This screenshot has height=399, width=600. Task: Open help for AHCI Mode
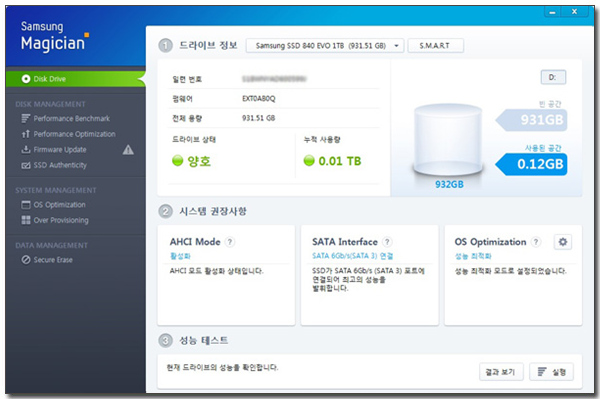pyautogui.click(x=230, y=242)
